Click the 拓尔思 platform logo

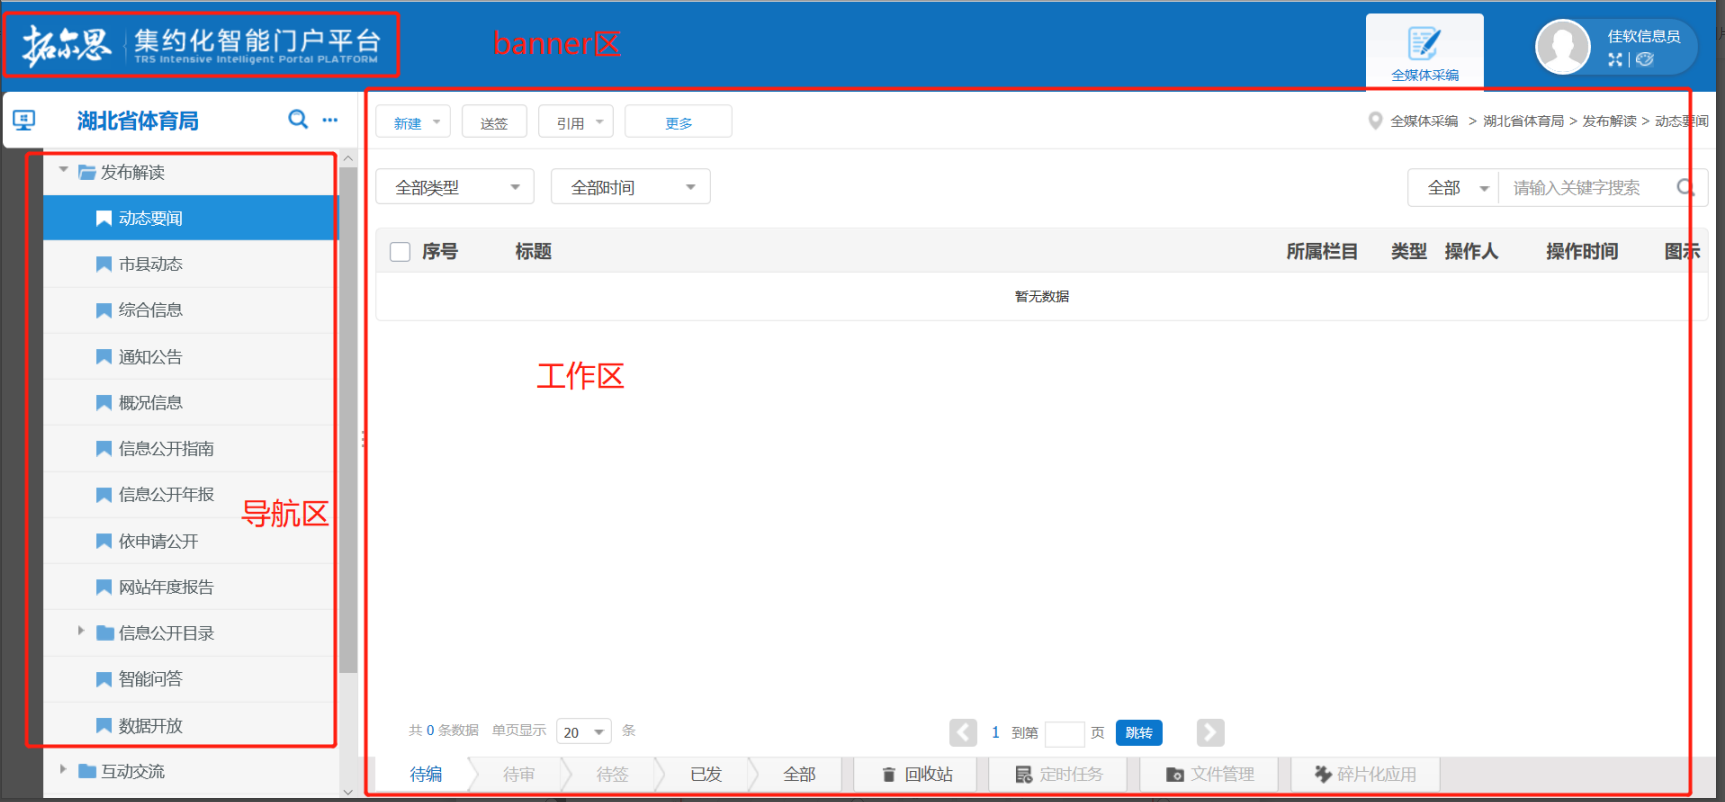coord(68,45)
